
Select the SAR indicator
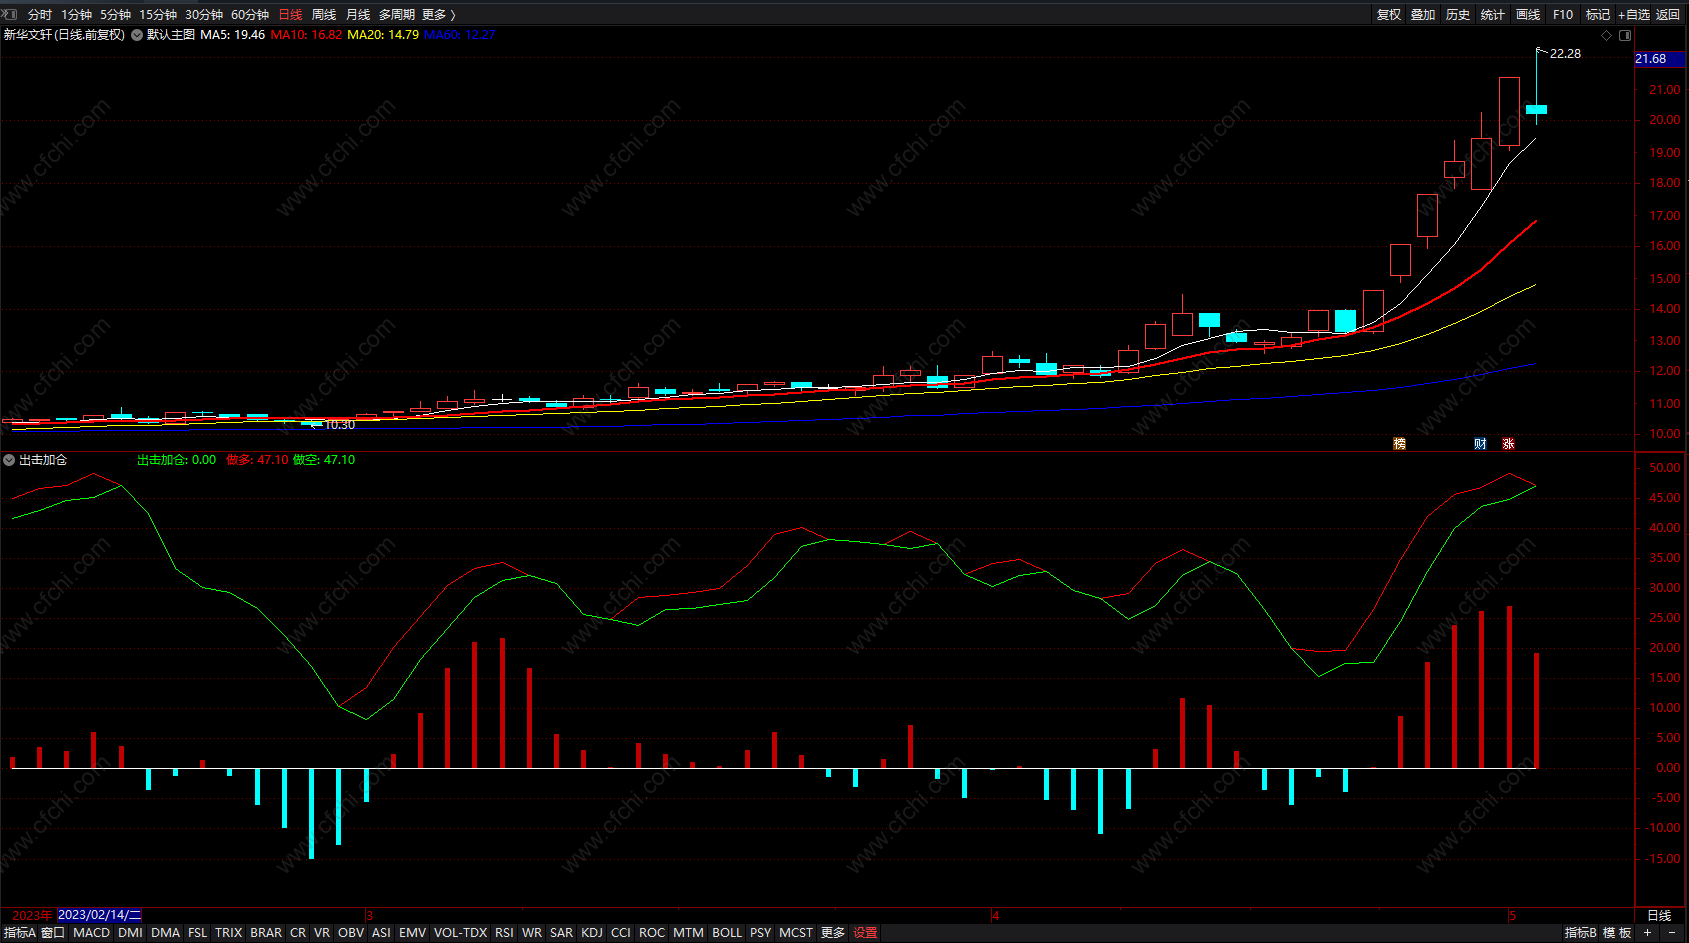(562, 933)
